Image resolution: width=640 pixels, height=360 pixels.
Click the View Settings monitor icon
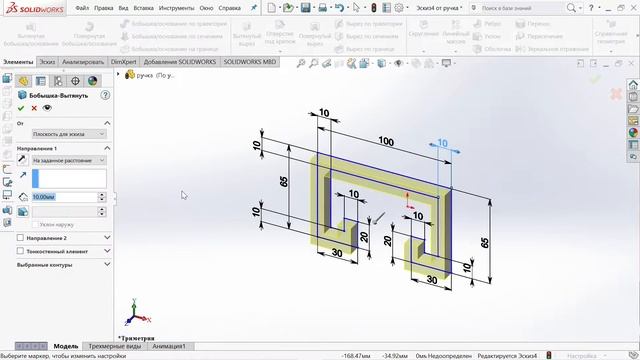coord(447,63)
